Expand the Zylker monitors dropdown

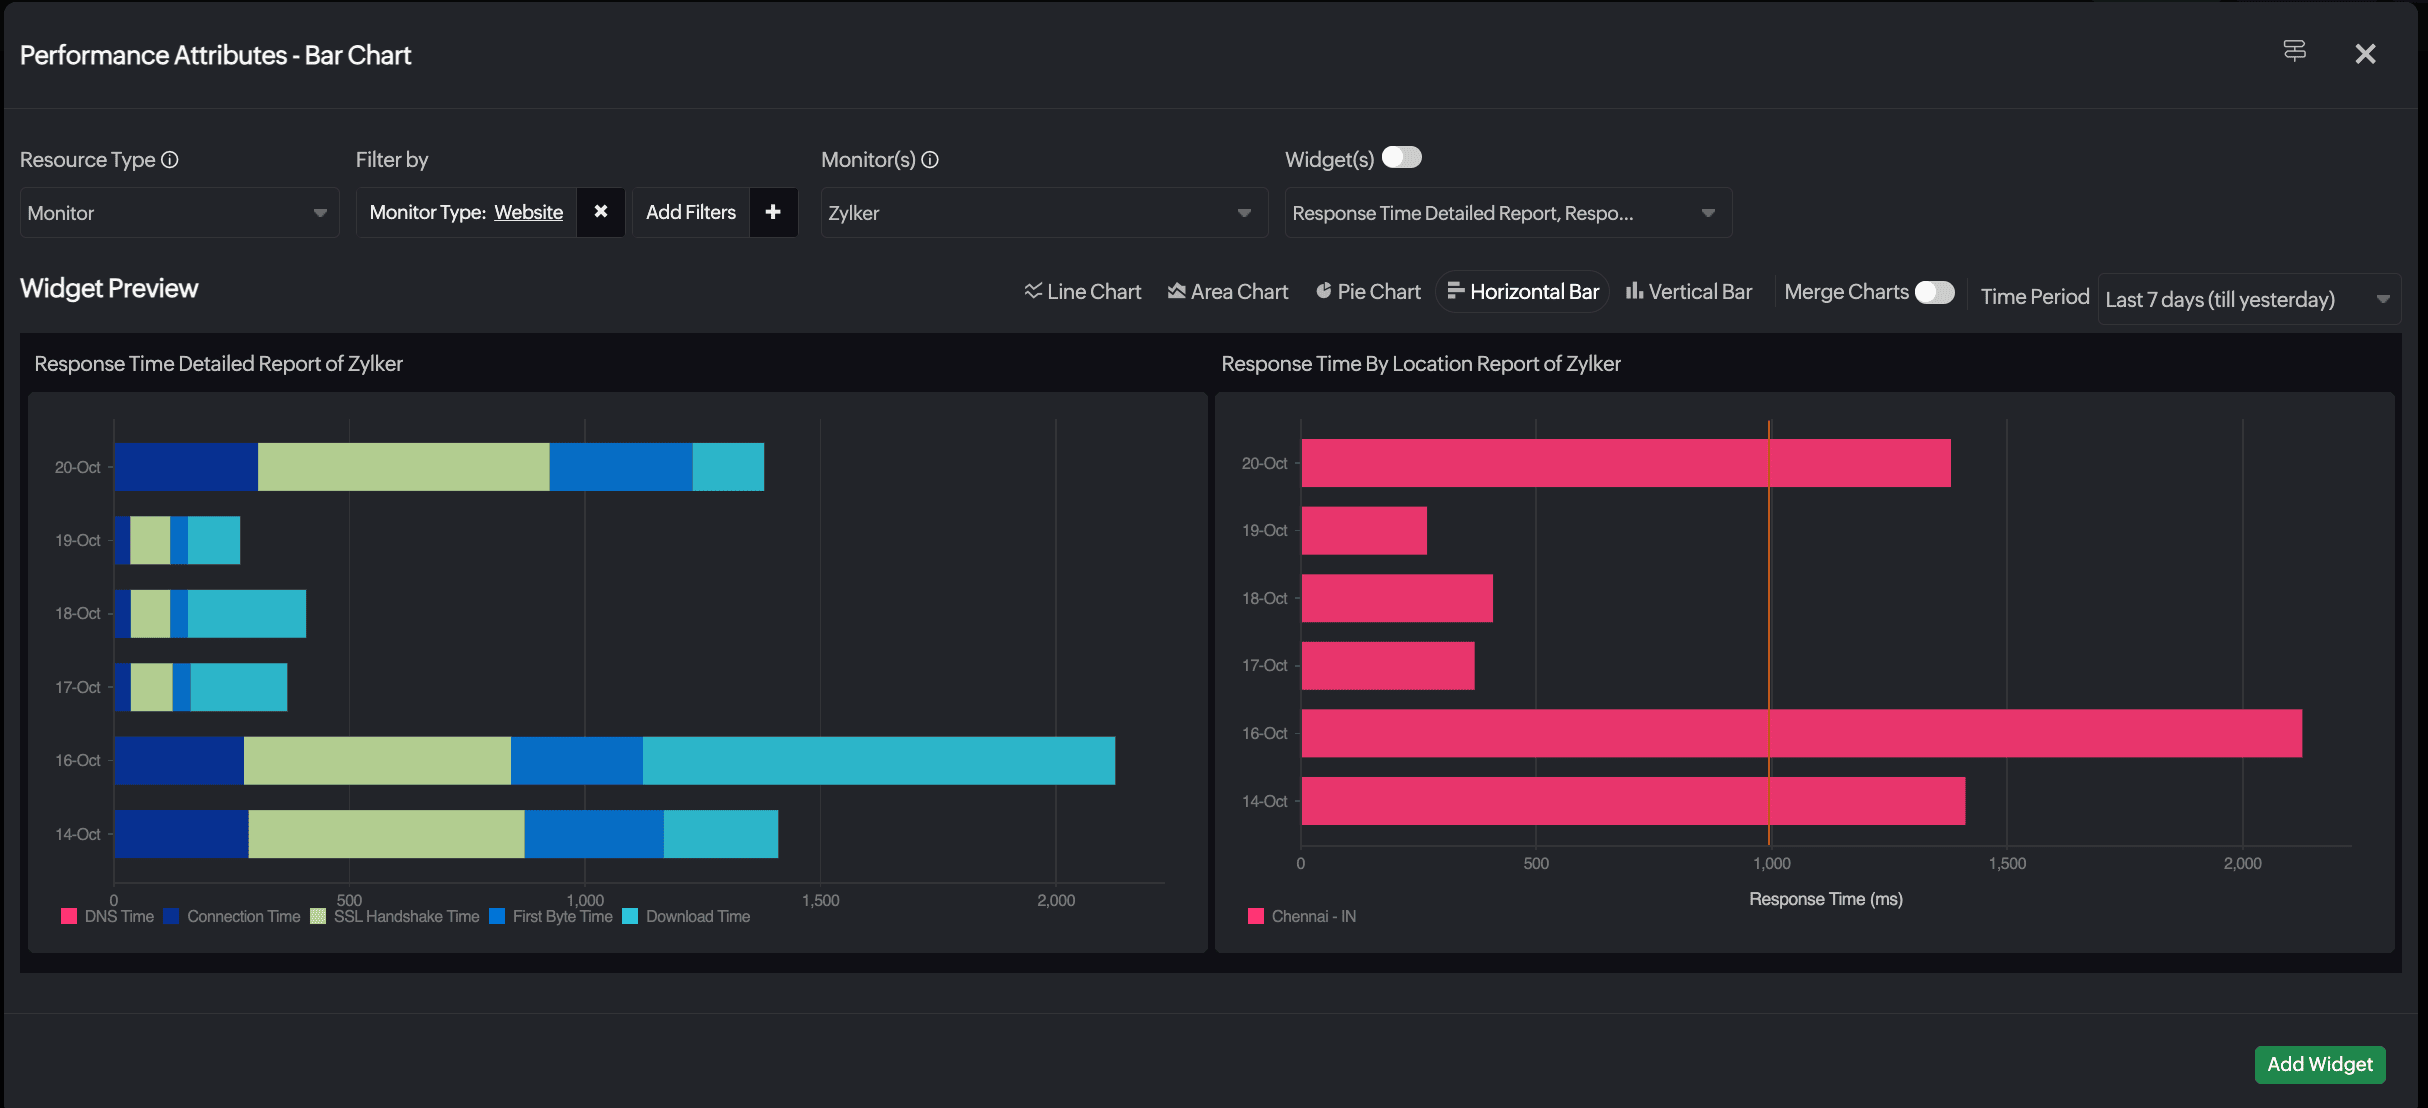[1043, 213]
